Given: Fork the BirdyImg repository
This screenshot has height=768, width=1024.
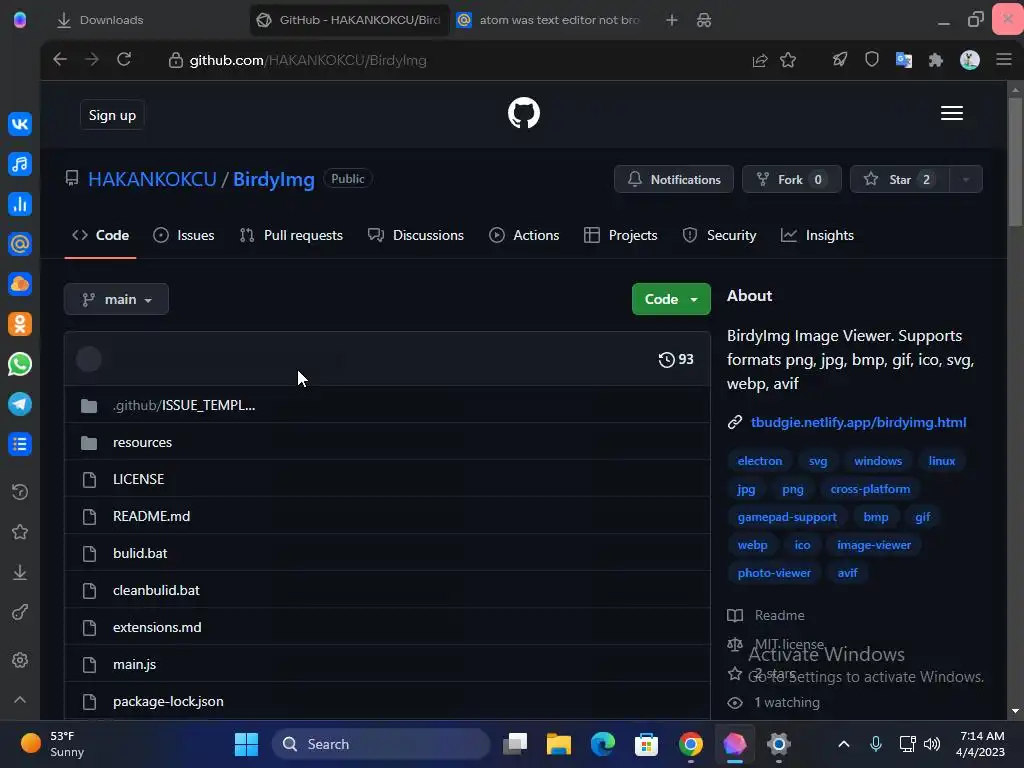Looking at the screenshot, I should point(792,179).
